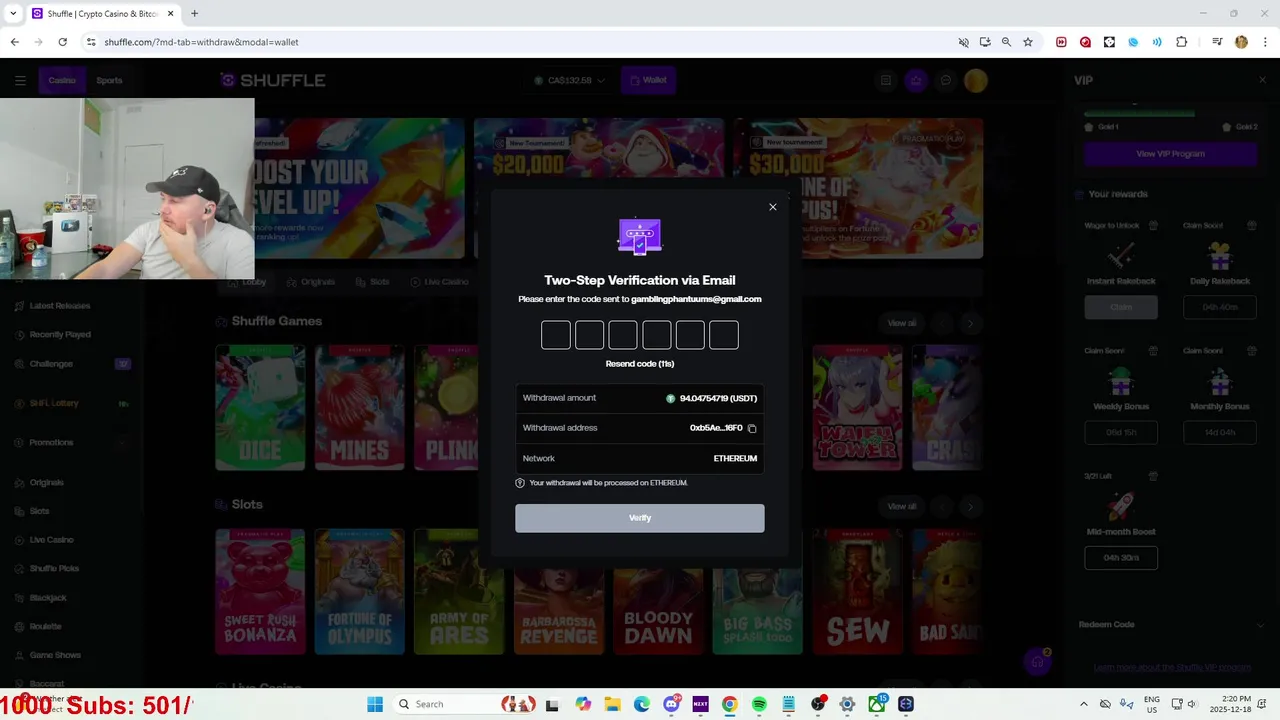Screen dimensions: 1280x720
Task: Open the media control icon in Chrome
Action: [x=1217, y=42]
